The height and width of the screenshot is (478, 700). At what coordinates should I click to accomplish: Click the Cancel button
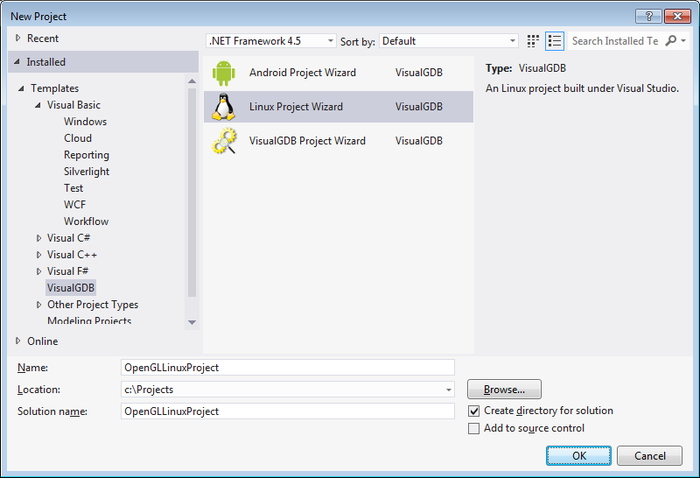(x=650, y=456)
